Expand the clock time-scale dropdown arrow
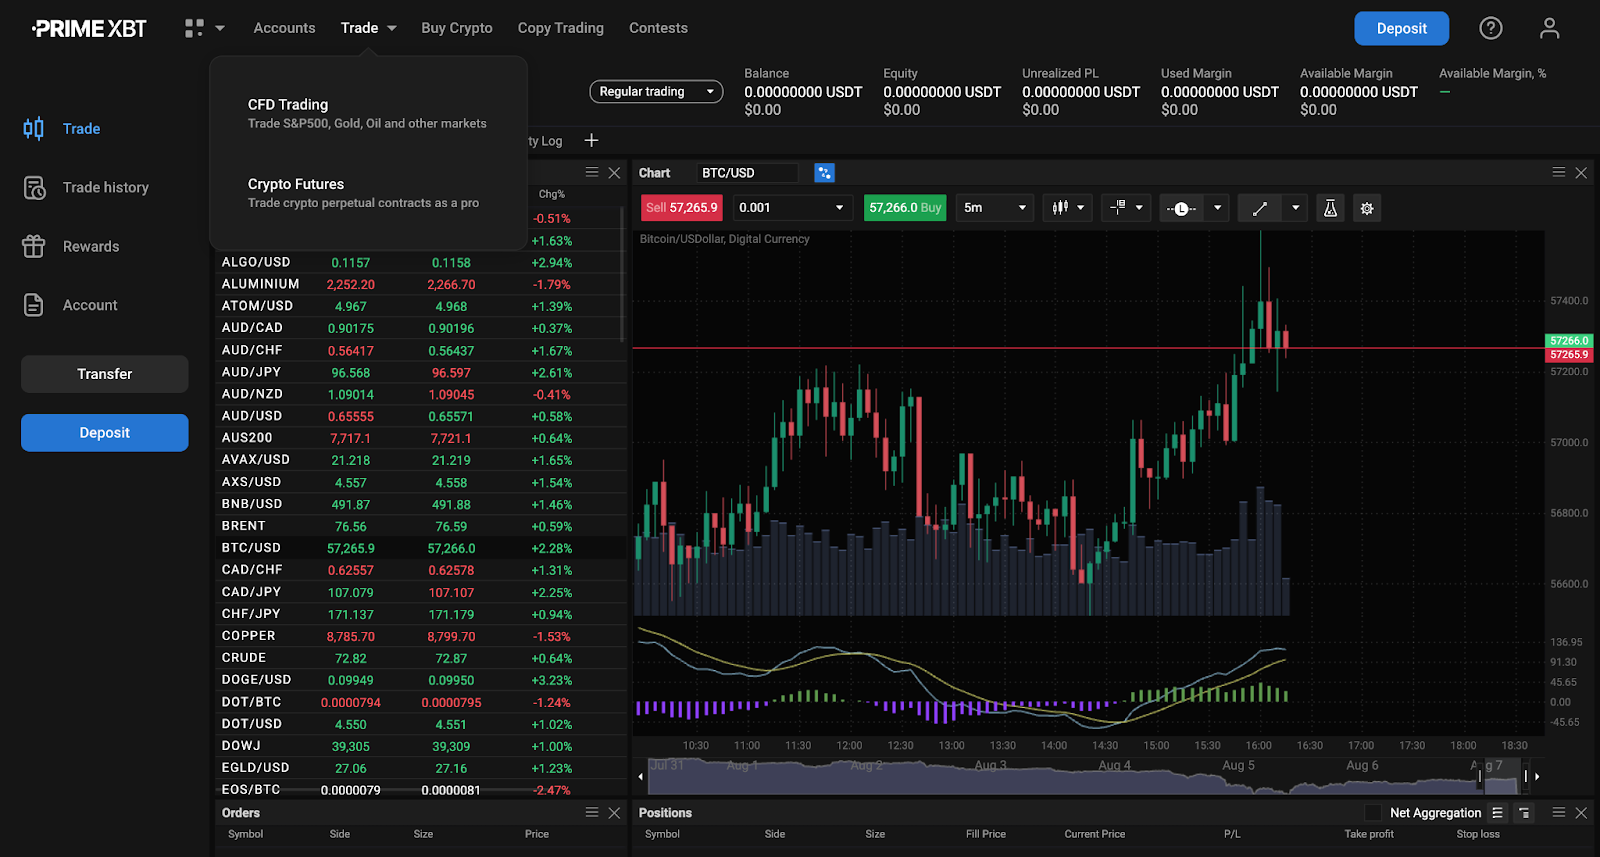Image resolution: width=1600 pixels, height=857 pixels. pos(1217,208)
